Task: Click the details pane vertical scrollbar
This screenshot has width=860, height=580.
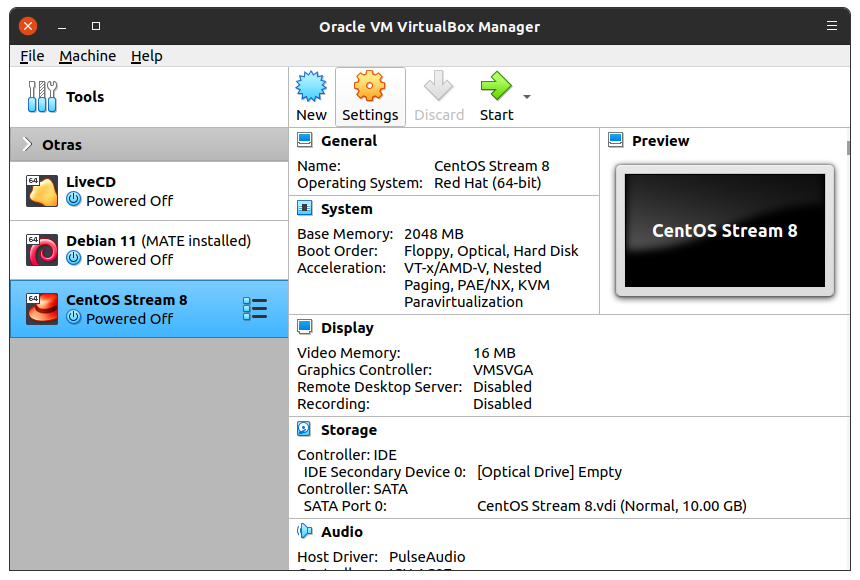Action: [x=849, y=148]
